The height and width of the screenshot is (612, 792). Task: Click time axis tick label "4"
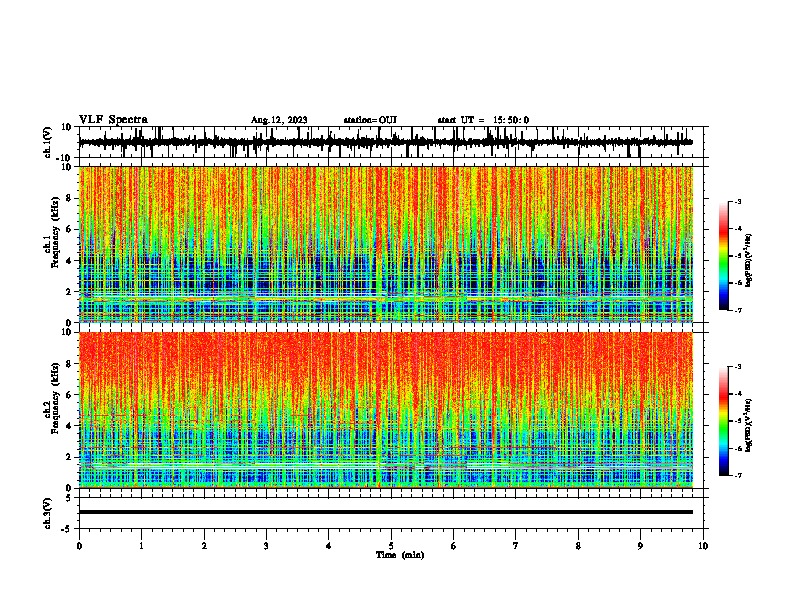[x=329, y=546]
